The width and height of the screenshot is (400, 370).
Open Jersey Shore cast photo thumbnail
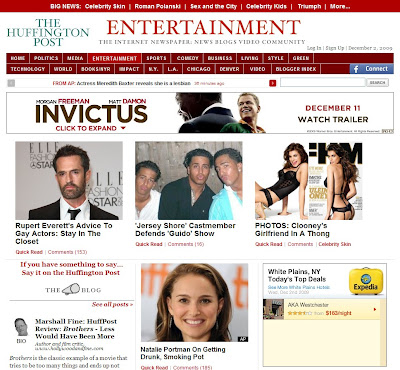[189, 180]
